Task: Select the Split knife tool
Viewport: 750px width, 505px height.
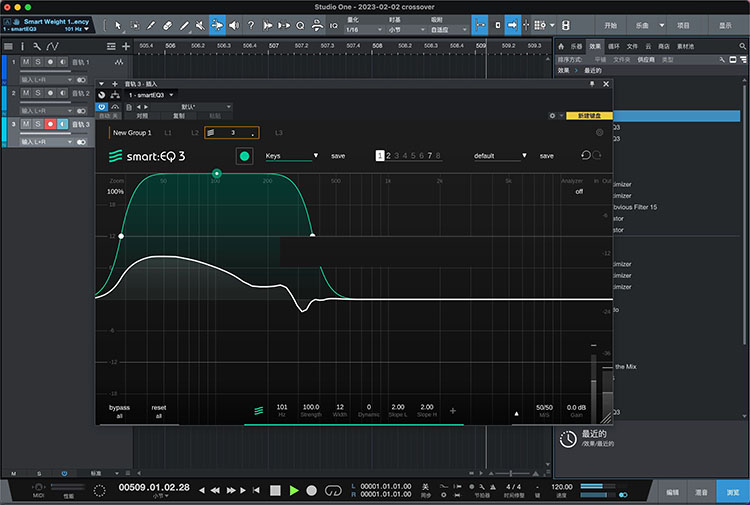Action: click(x=151, y=25)
